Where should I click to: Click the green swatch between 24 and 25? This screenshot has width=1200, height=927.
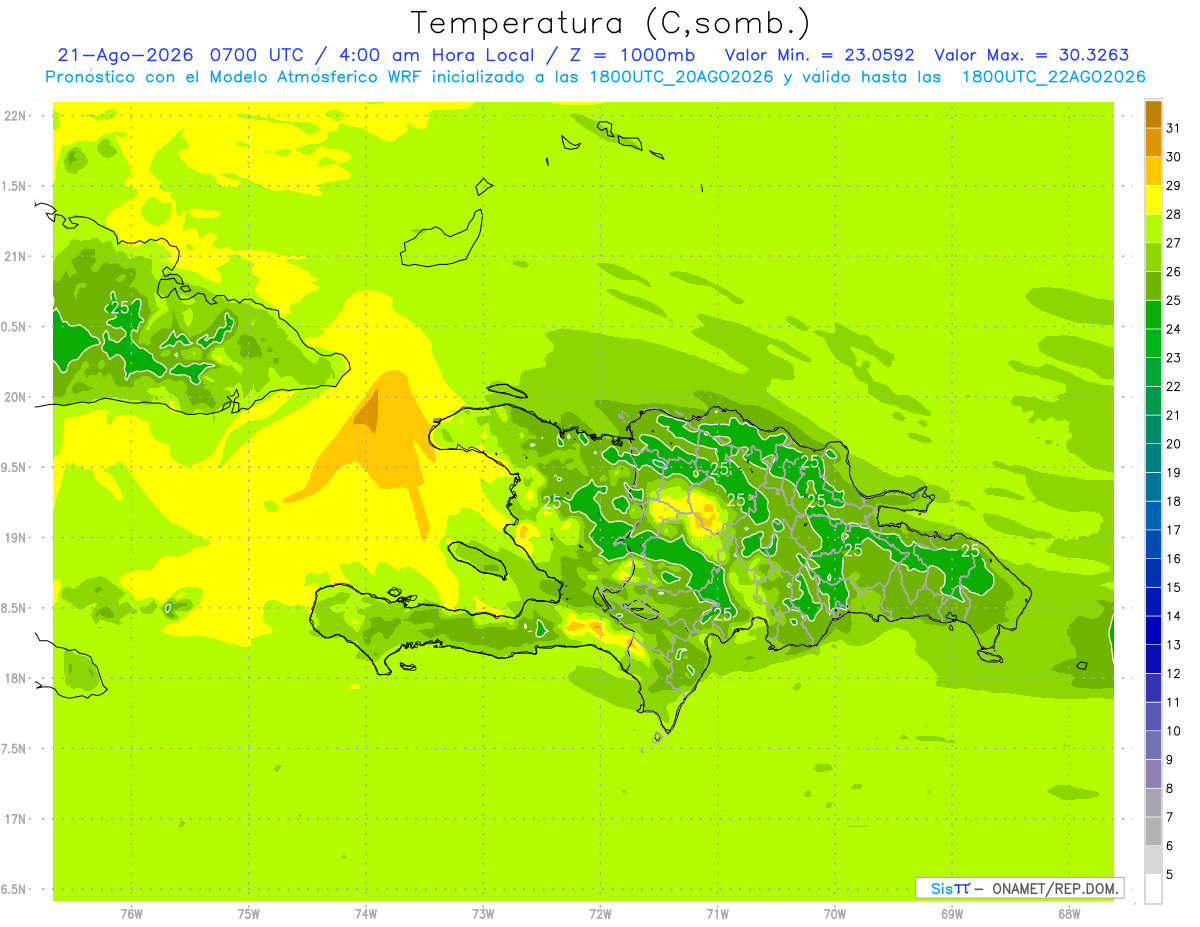pyautogui.click(x=1153, y=314)
